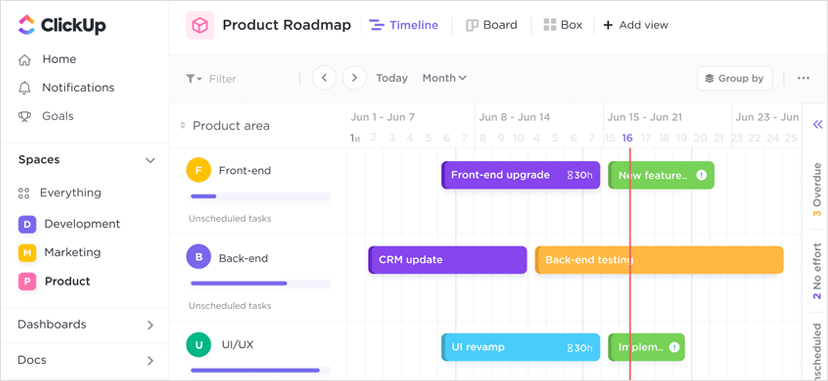
Task: Click the Jun 8 - Jun 14 week header
Action: [x=514, y=117]
